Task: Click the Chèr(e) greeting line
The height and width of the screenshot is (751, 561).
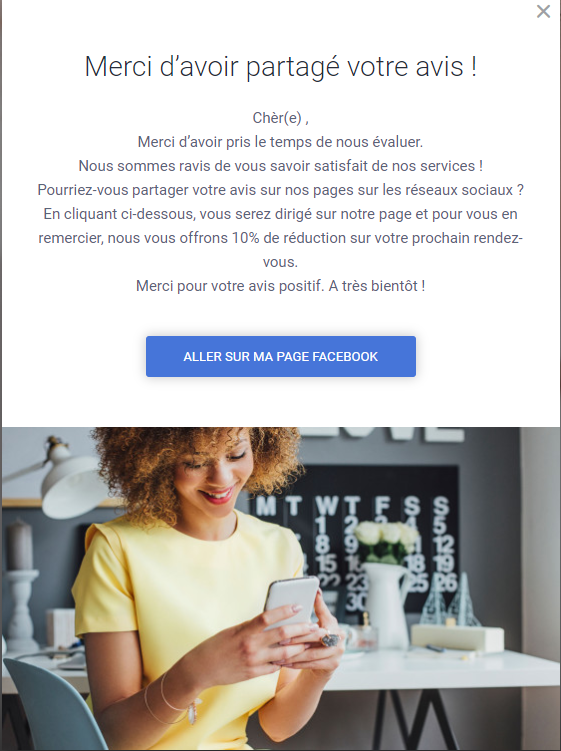Action: tap(281, 118)
